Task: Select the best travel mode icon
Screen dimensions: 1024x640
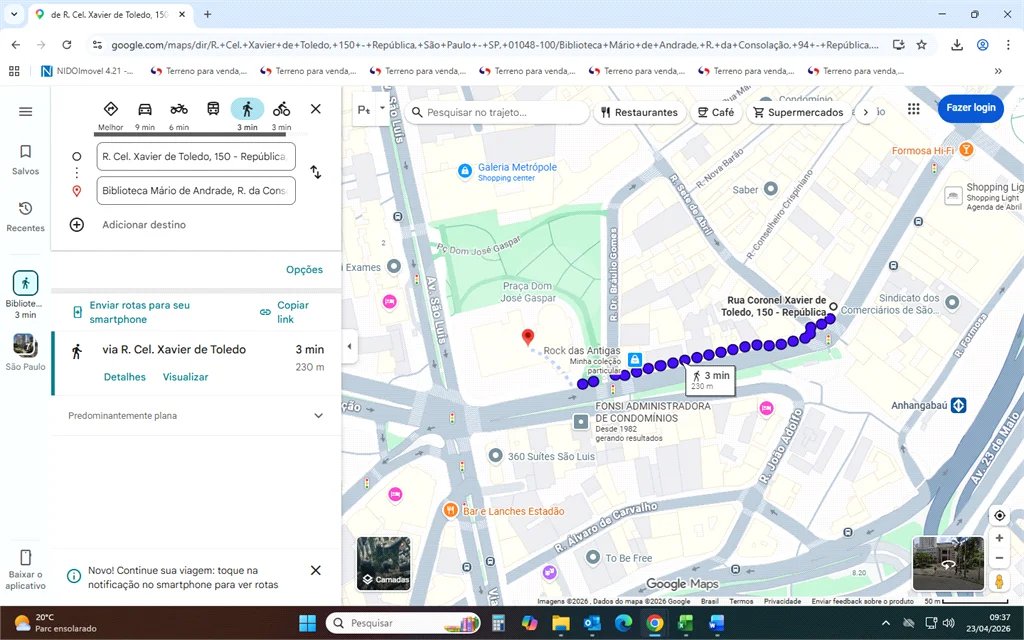Action: coord(110,109)
